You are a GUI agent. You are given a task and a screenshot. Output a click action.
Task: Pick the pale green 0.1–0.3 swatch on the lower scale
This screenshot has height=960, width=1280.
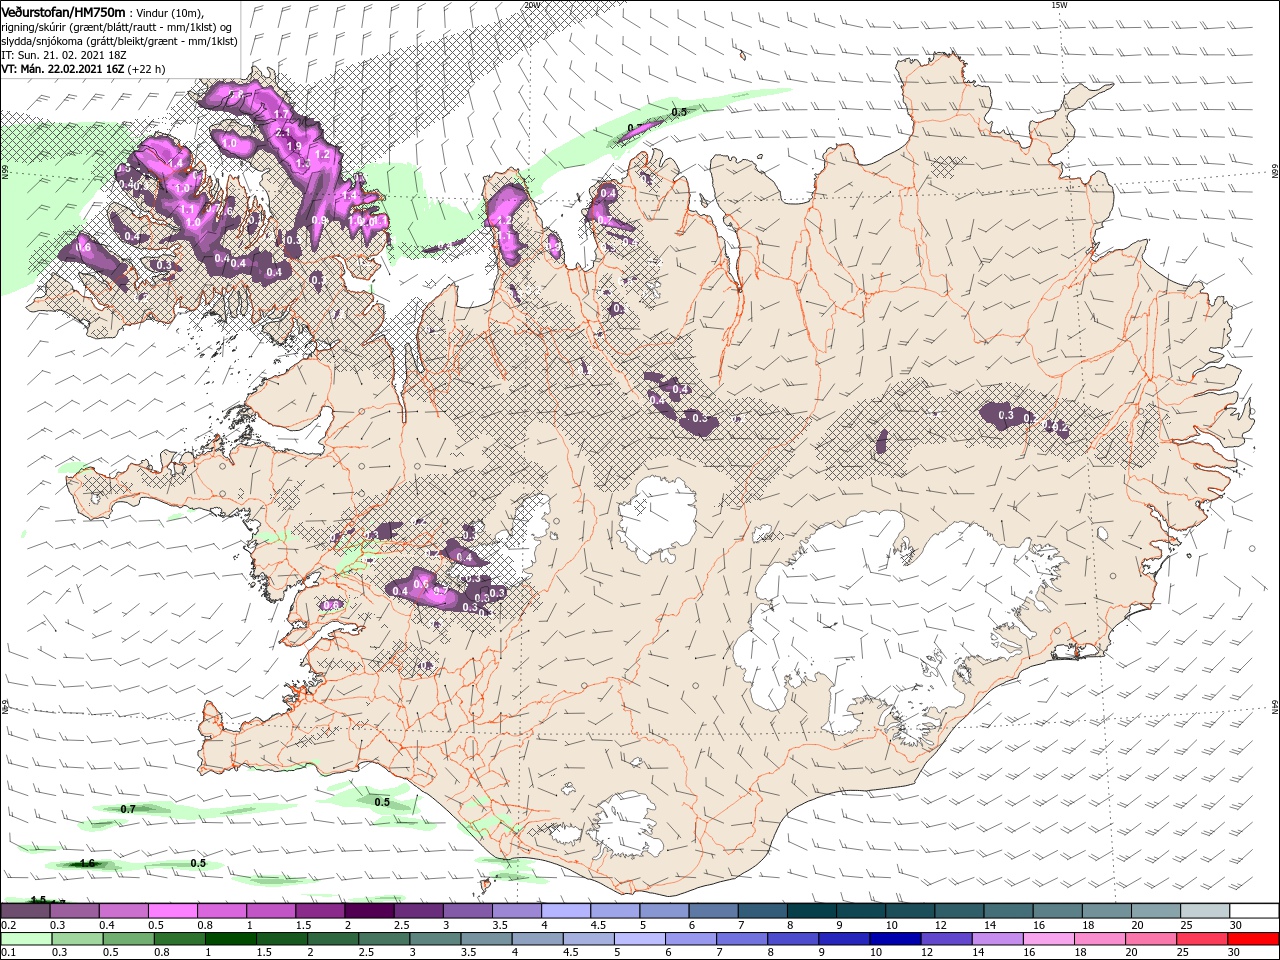tap(28, 939)
